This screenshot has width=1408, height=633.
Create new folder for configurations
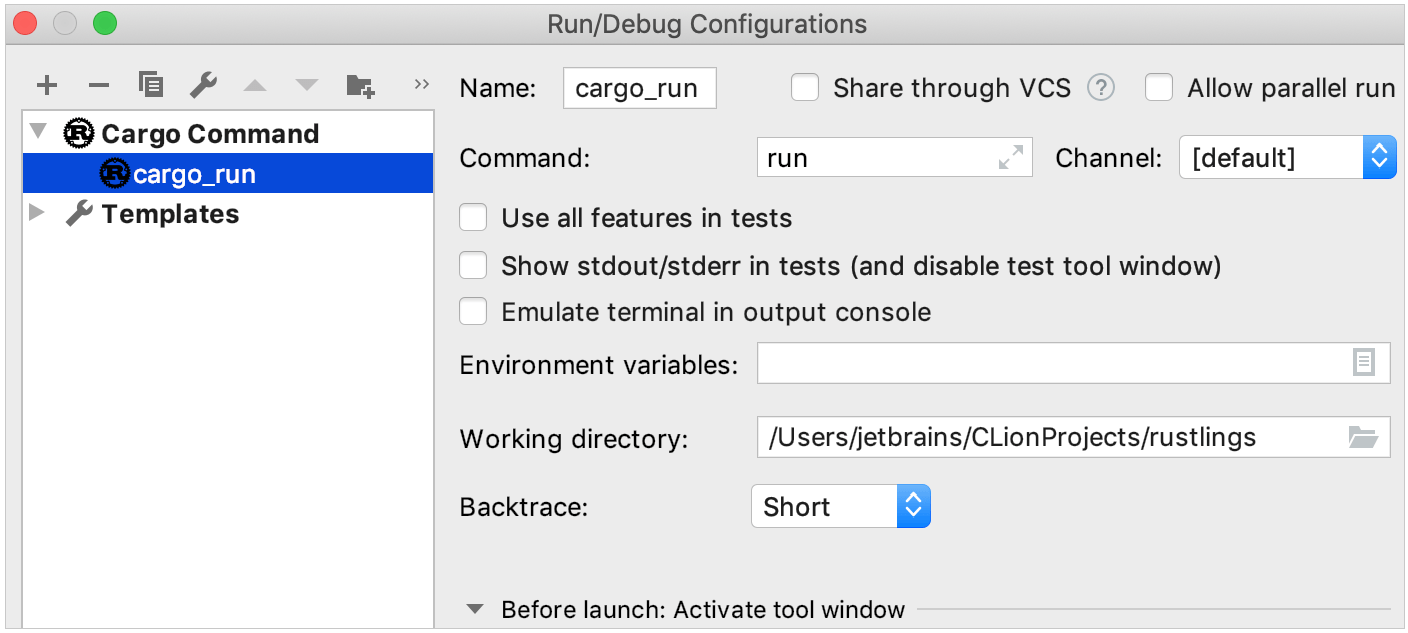tap(360, 86)
